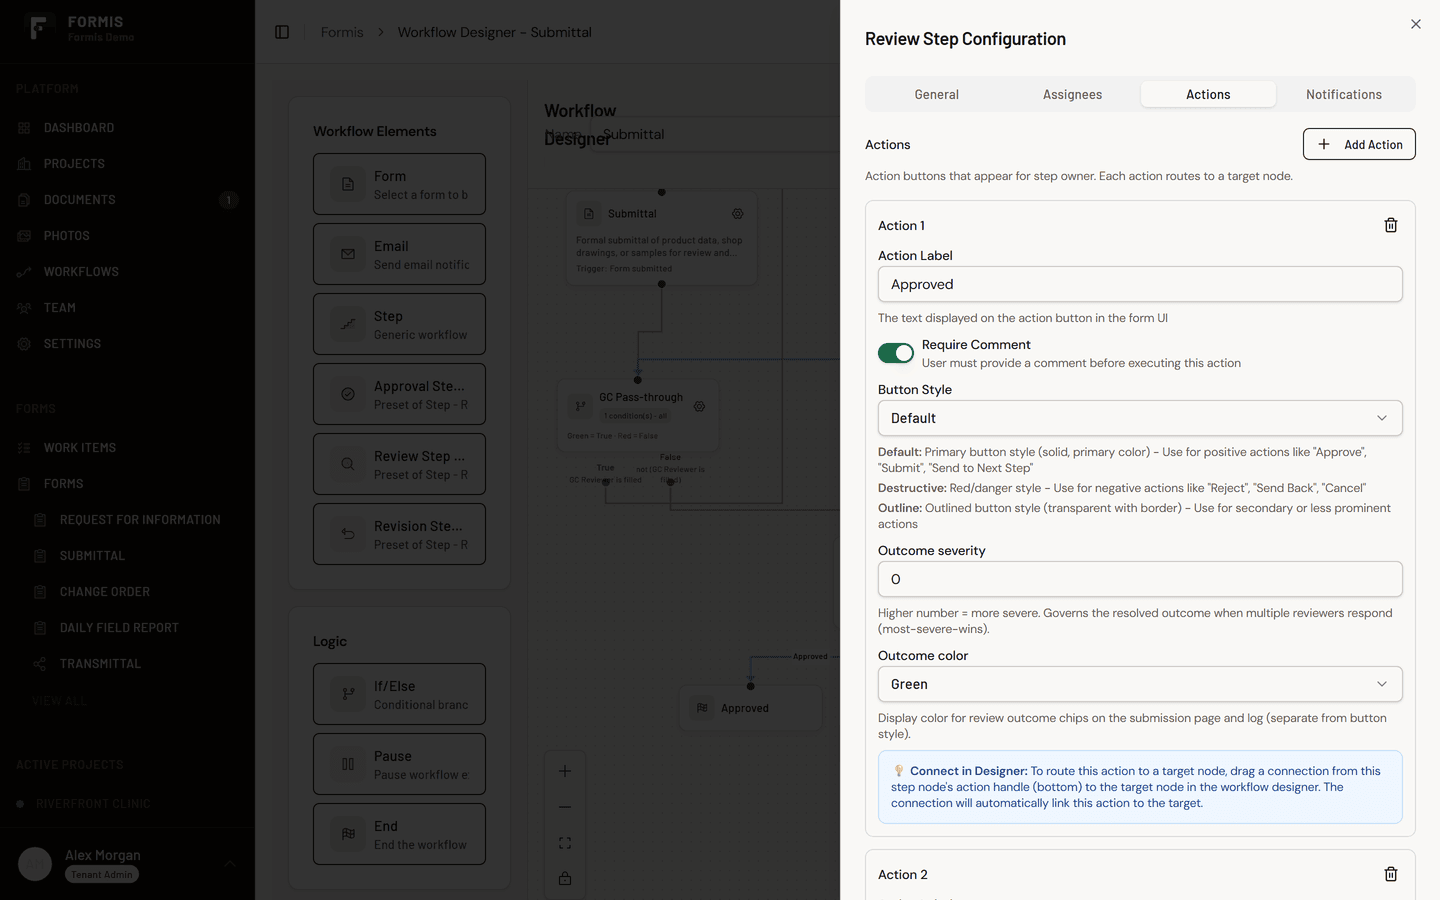Open Documents in the sidebar
This screenshot has height=900, width=1440.
click(127, 200)
